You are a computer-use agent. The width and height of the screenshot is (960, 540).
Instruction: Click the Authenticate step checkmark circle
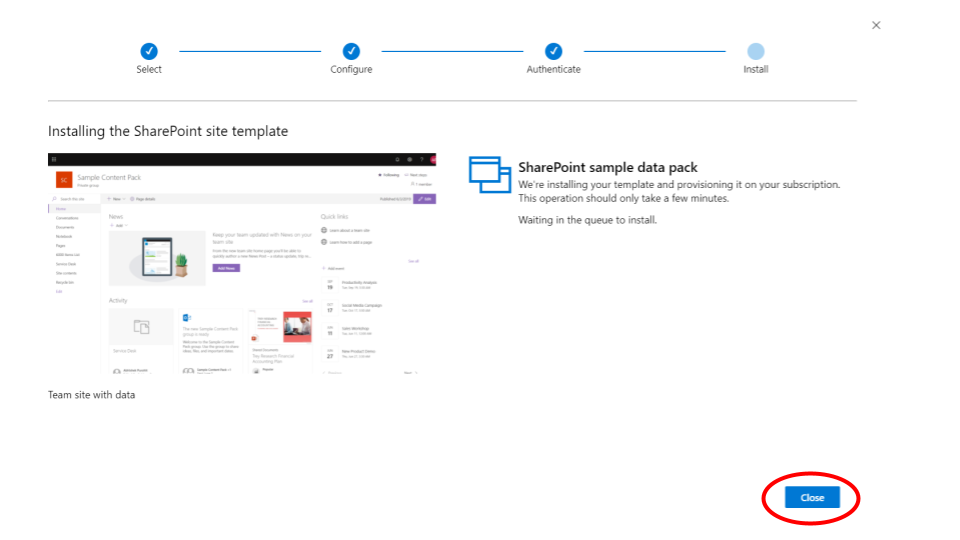tap(553, 51)
